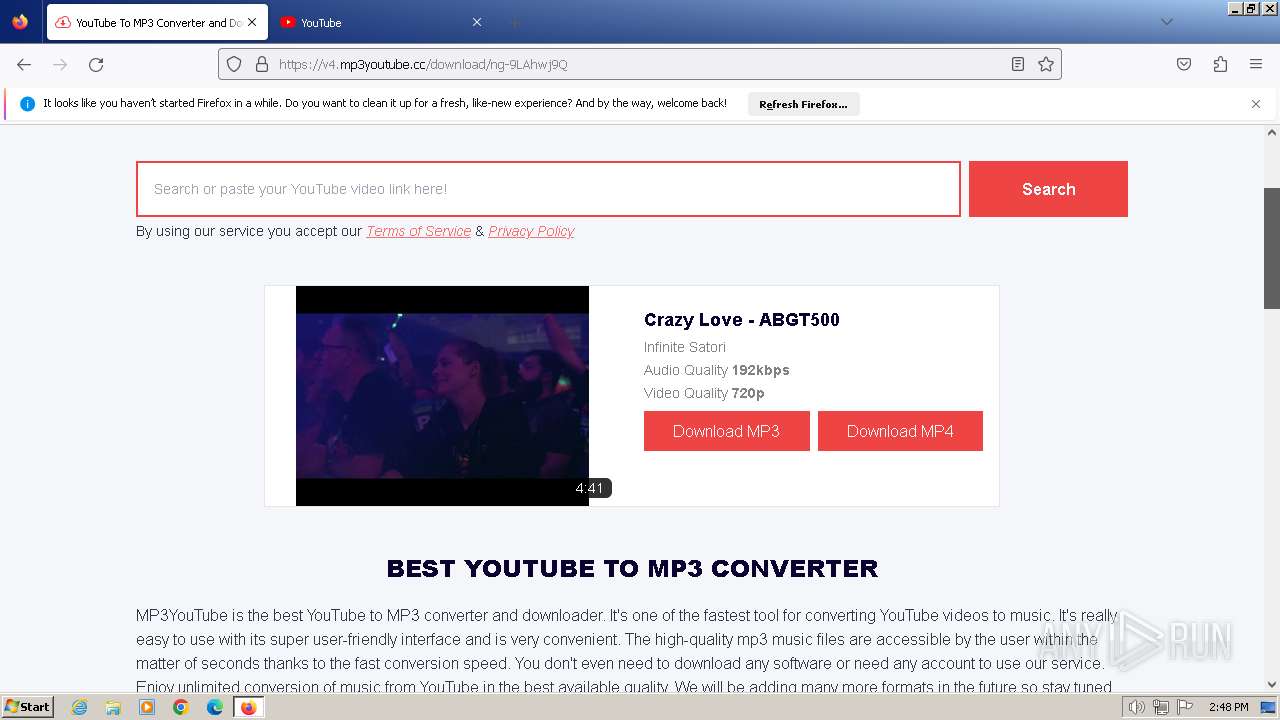
Task: Click the info icon in notification bar
Action: (27, 104)
